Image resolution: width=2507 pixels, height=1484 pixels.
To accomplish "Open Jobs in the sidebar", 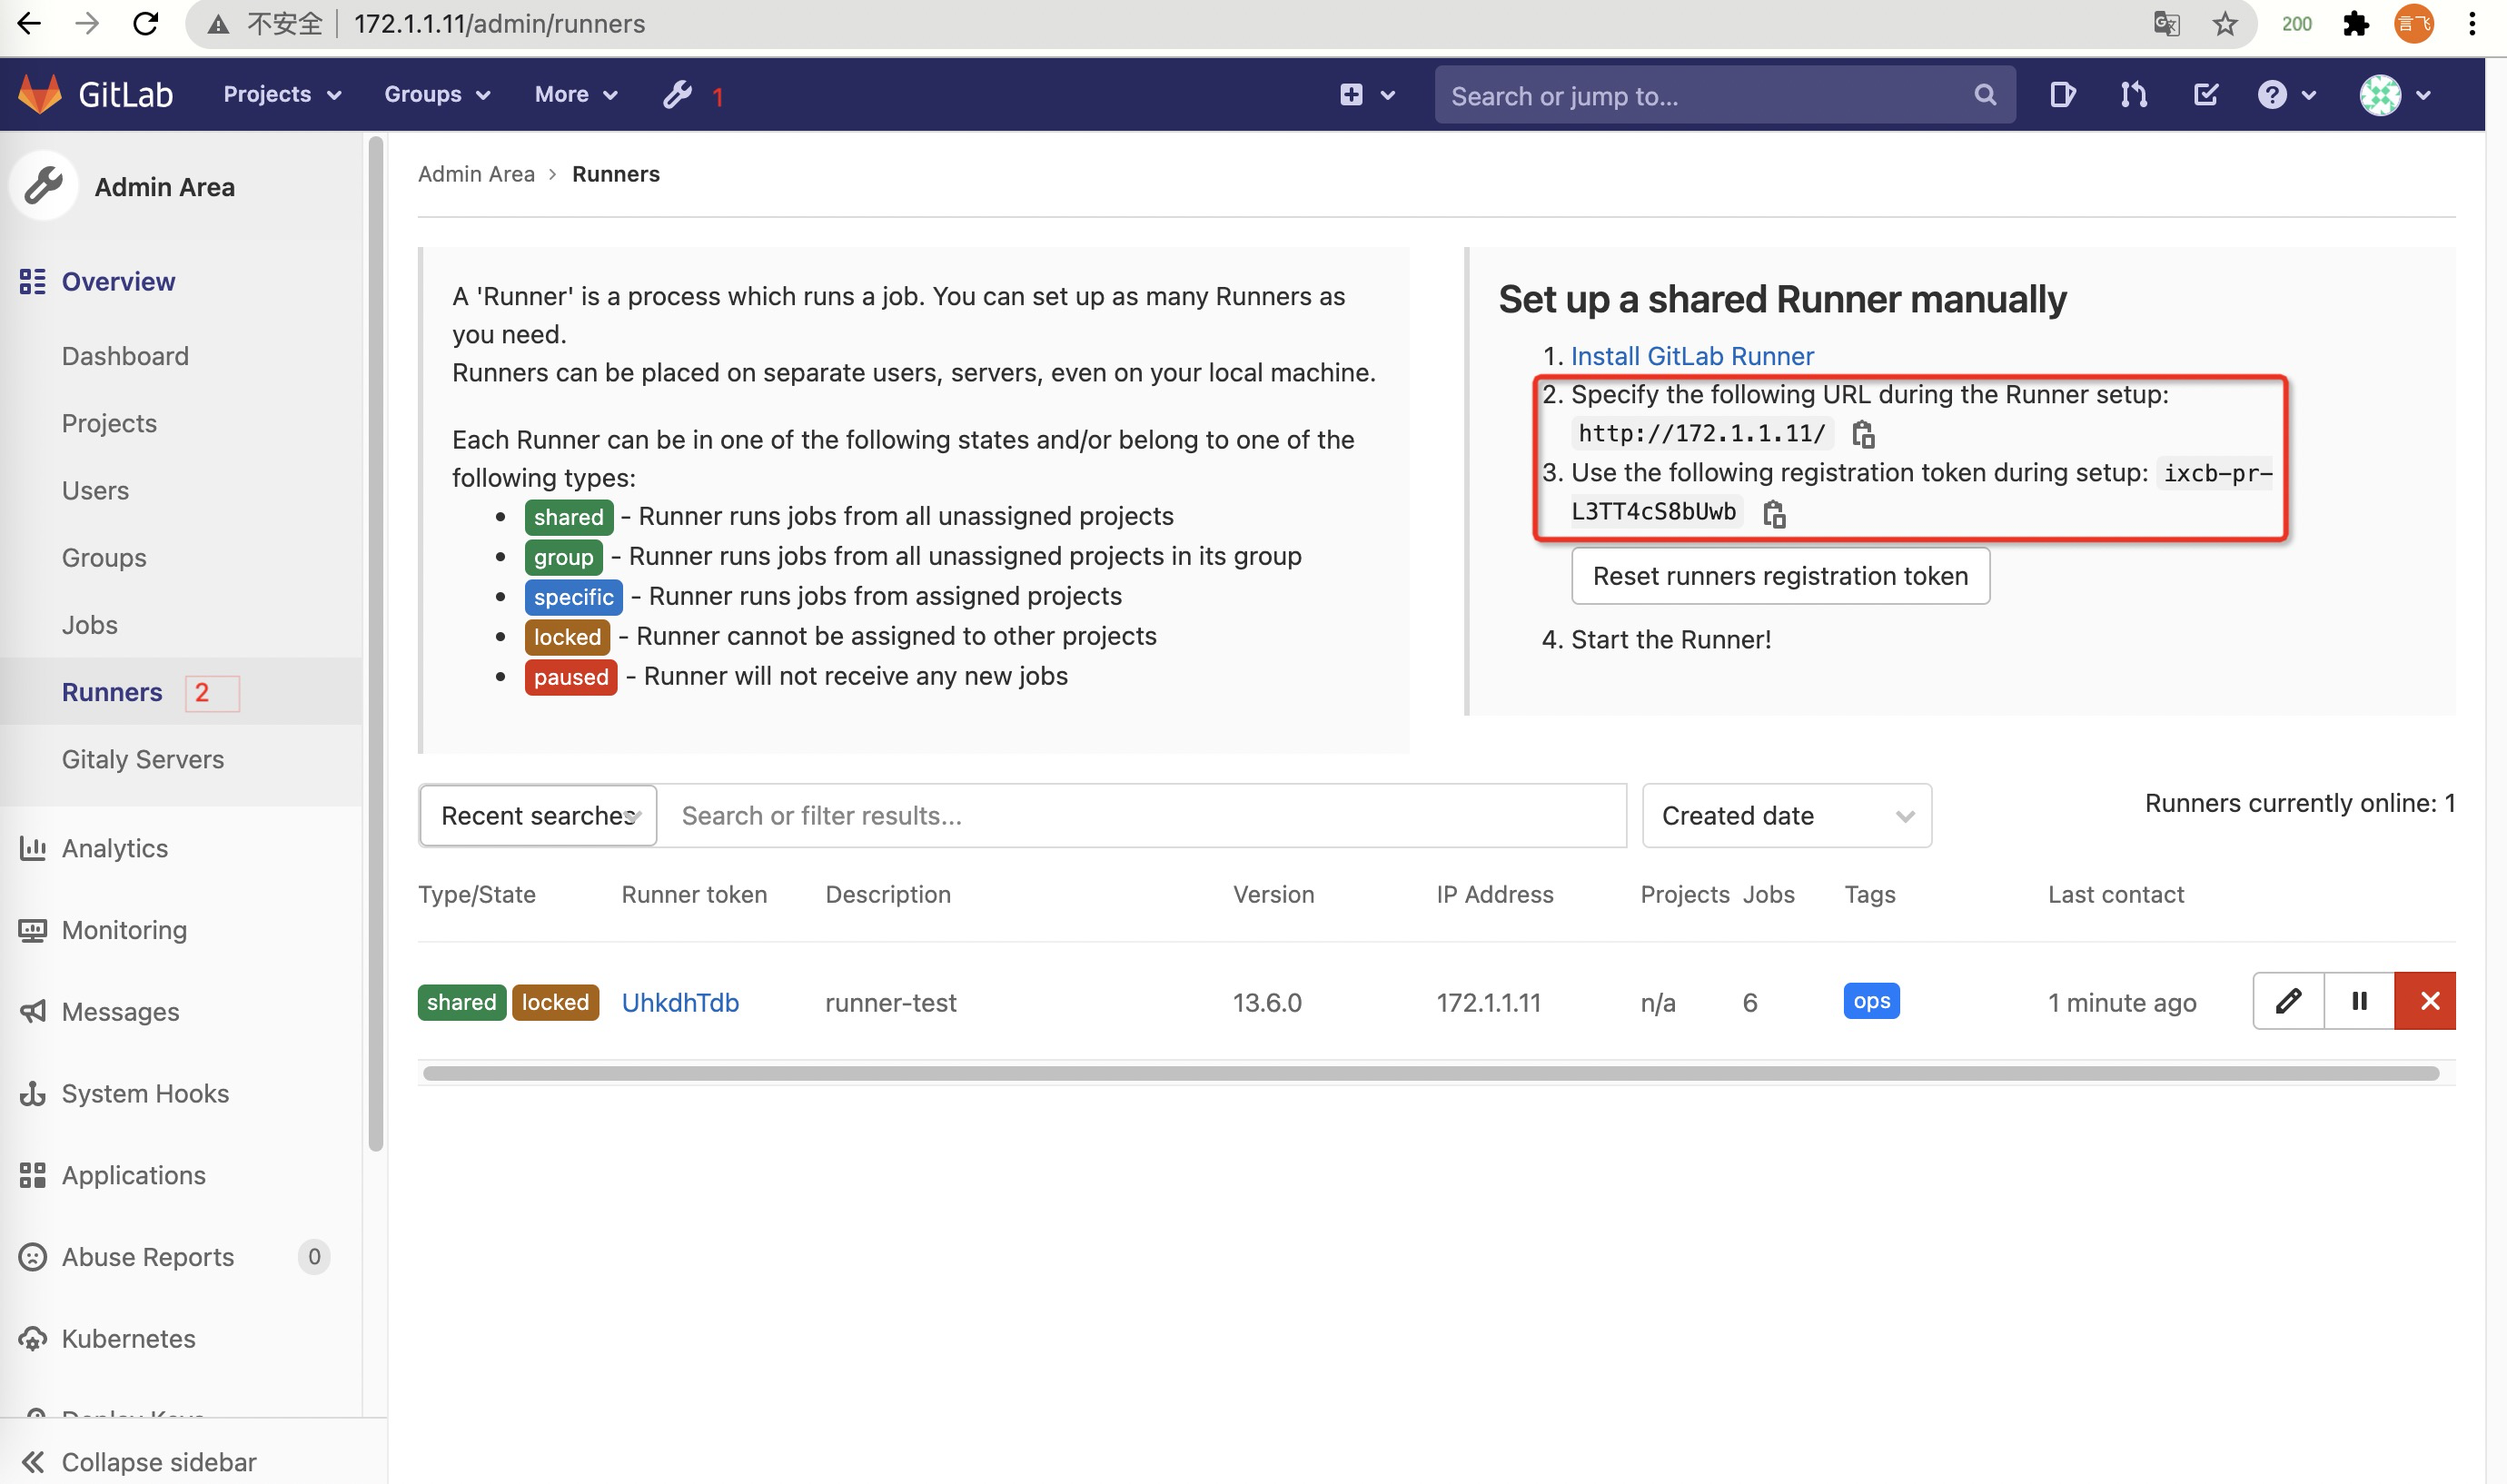I will point(89,624).
